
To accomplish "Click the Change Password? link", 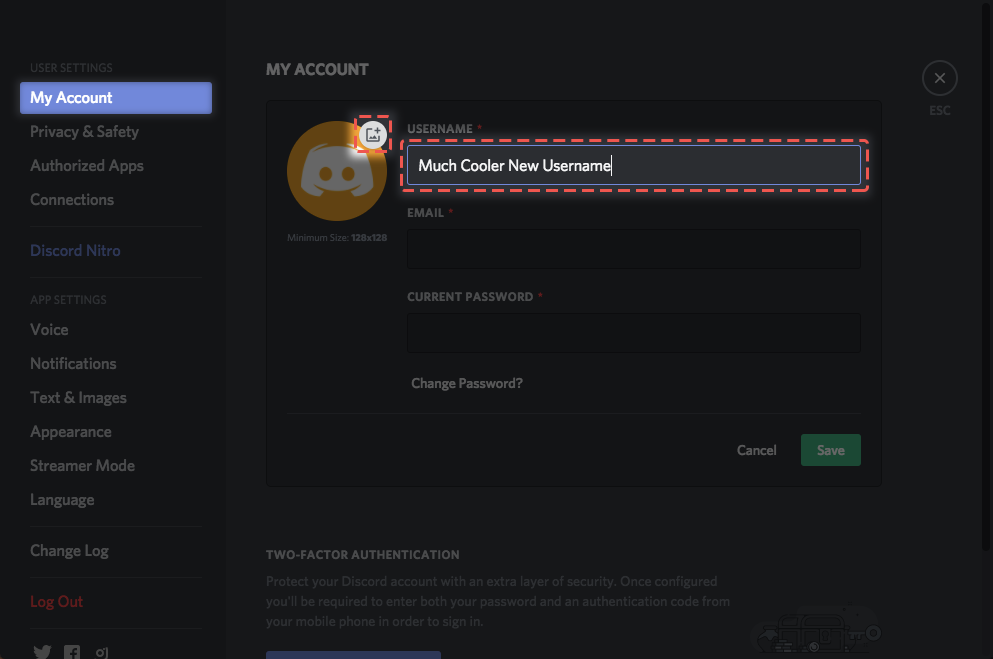I will [467, 383].
